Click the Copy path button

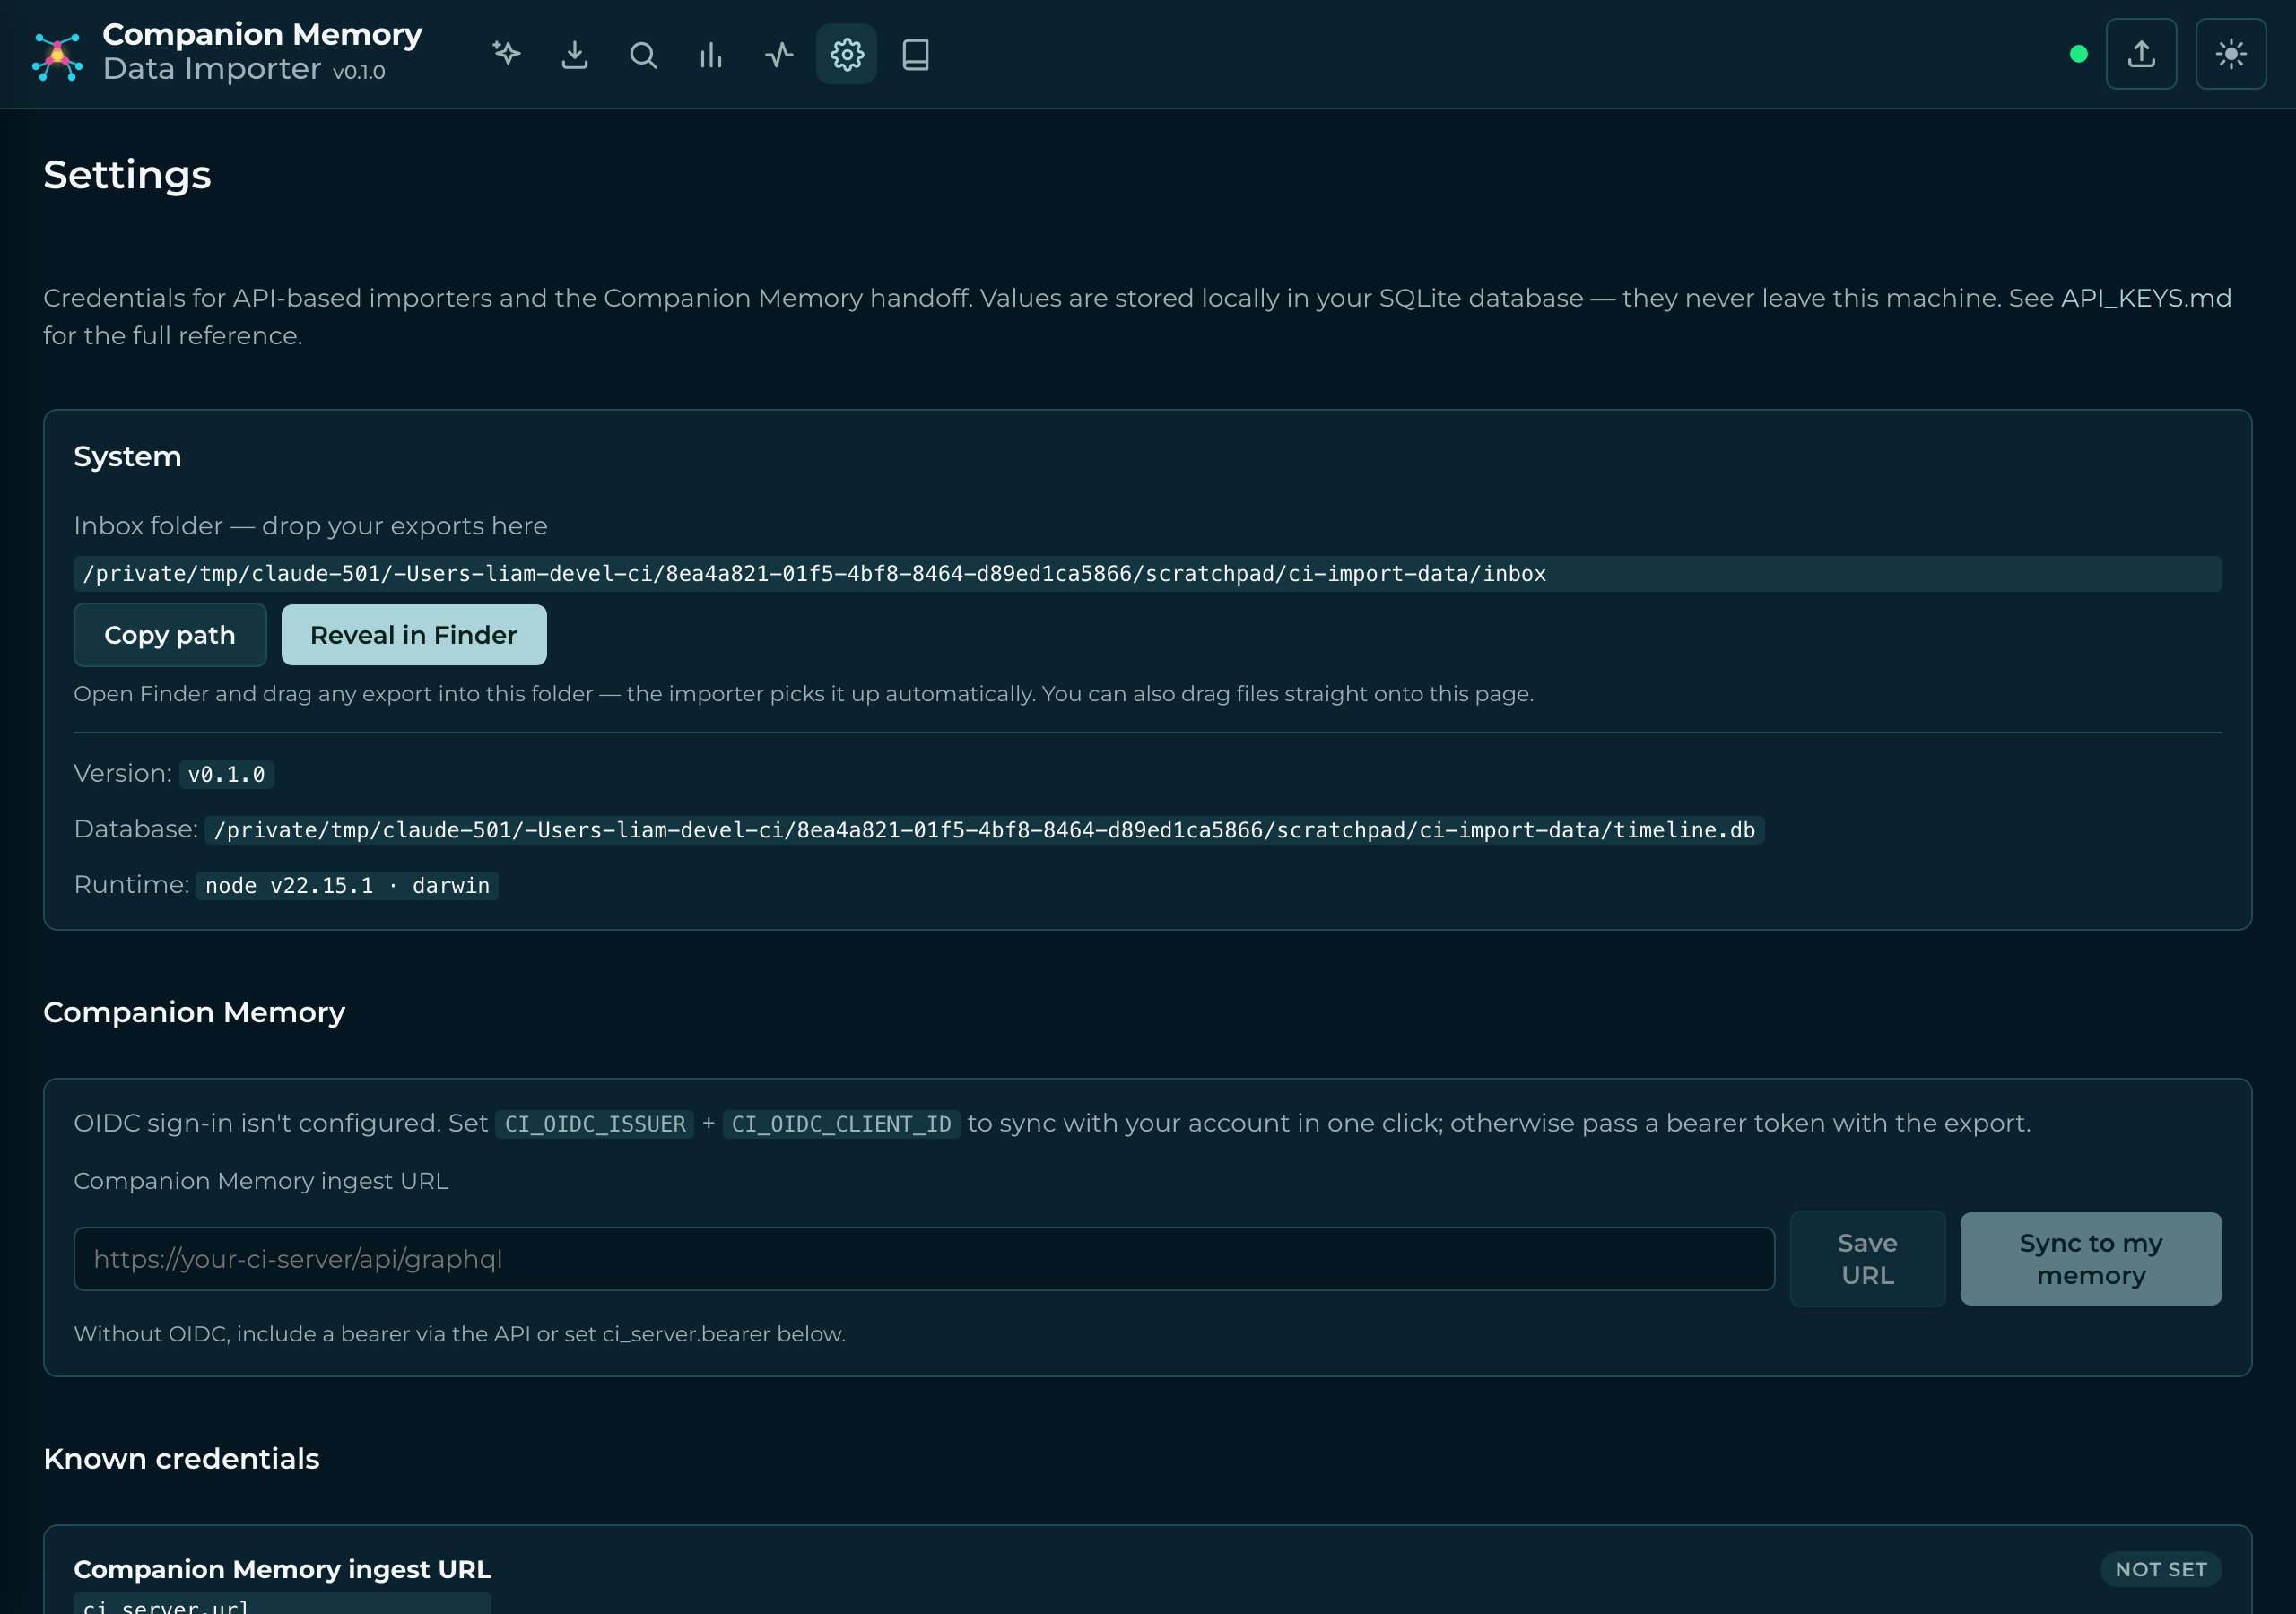point(170,635)
